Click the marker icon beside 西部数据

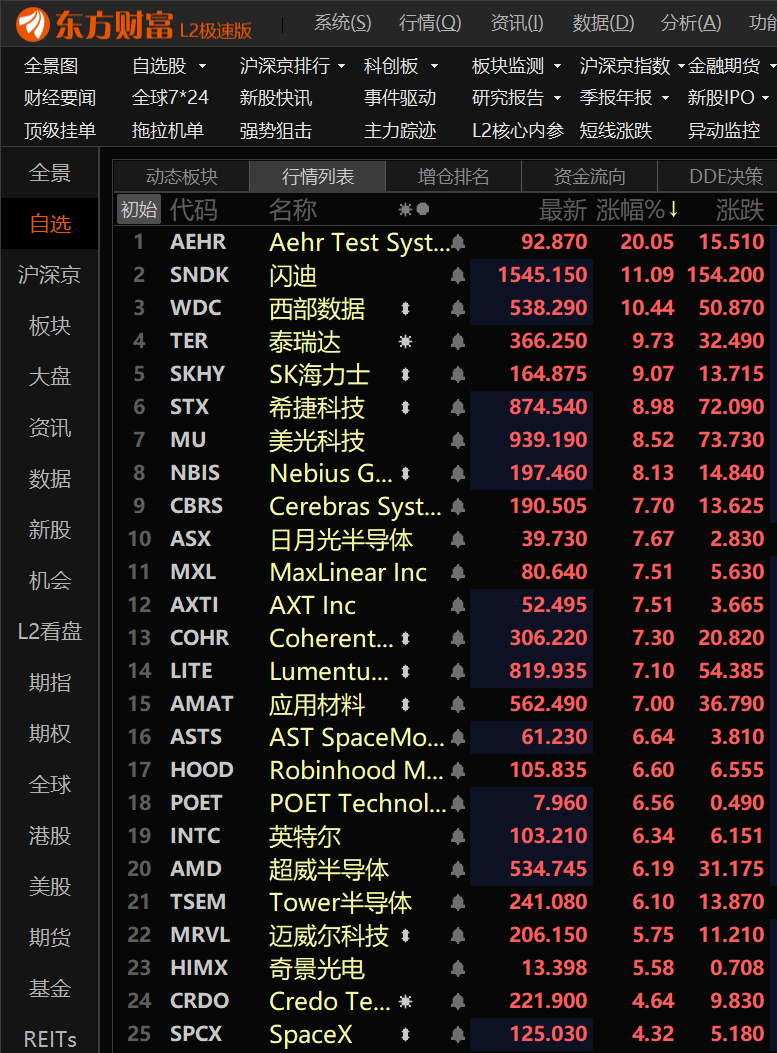pos(405,308)
